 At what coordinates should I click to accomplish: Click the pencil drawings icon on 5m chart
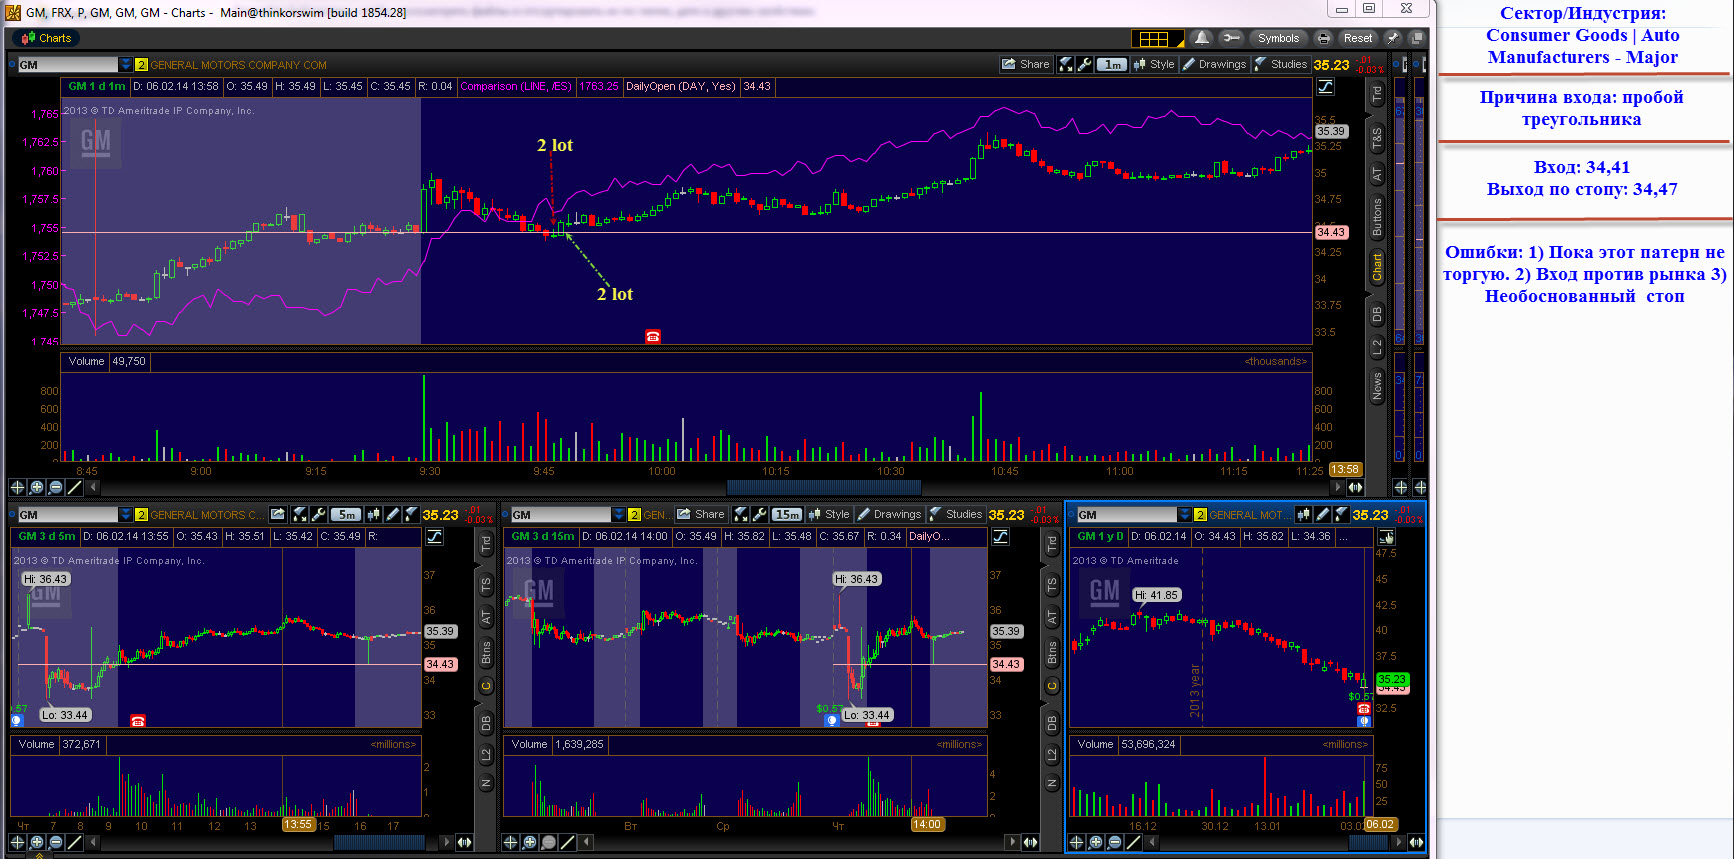tap(393, 514)
